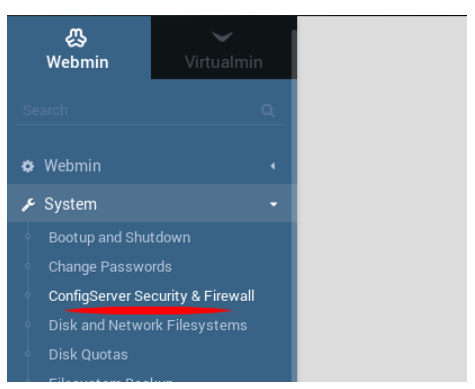Switch to the Virtualmin tab
The image size is (475, 389).
[x=223, y=47]
